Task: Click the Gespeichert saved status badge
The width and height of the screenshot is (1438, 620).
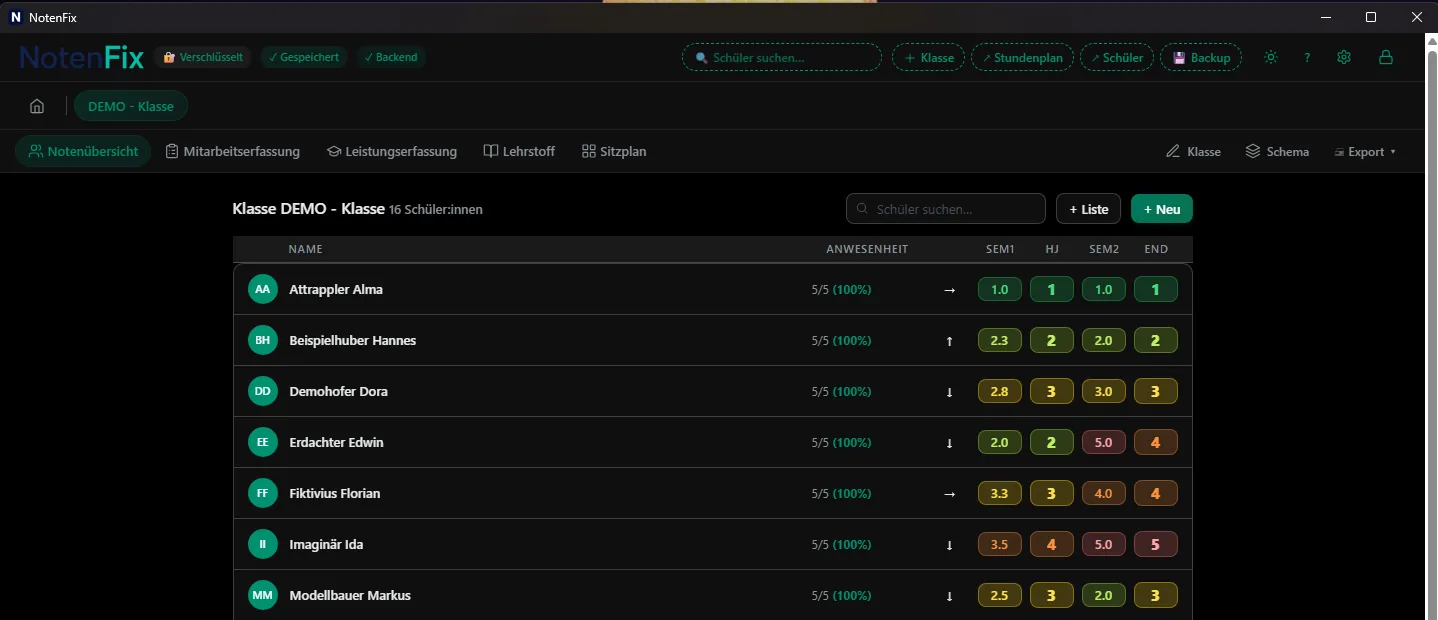Action: pos(304,57)
